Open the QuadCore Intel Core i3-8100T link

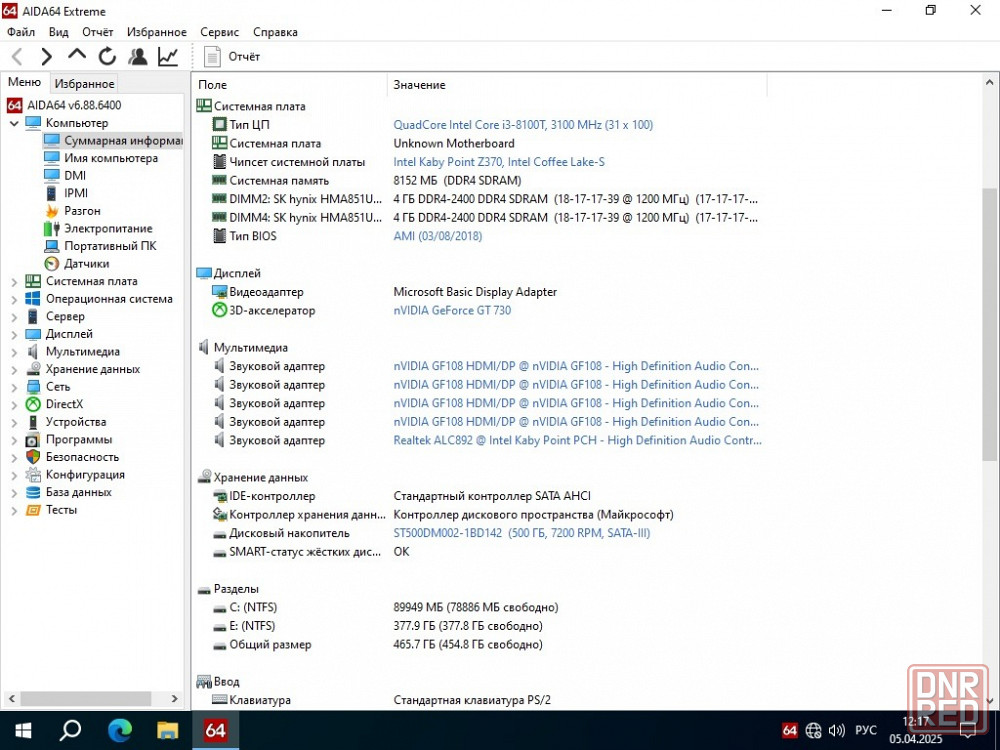tap(523, 125)
